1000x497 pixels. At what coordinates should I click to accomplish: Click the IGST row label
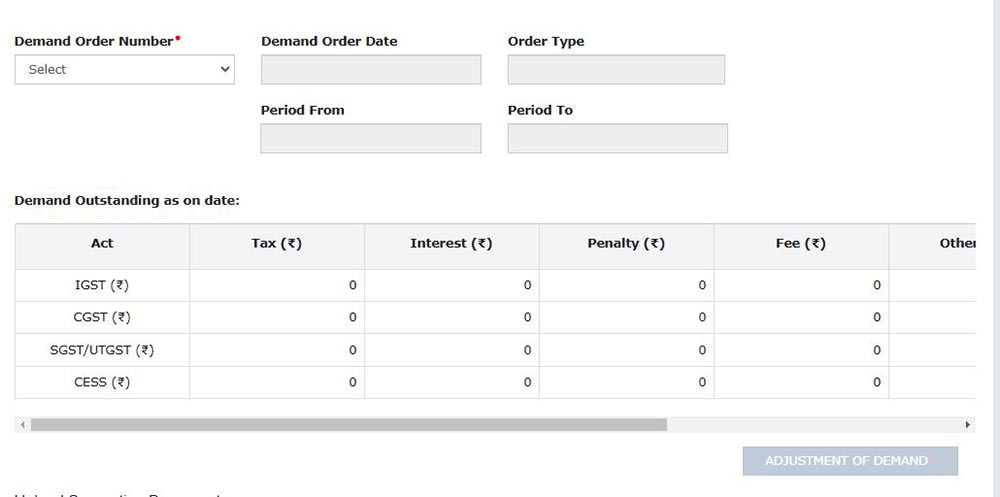pyautogui.click(x=102, y=286)
